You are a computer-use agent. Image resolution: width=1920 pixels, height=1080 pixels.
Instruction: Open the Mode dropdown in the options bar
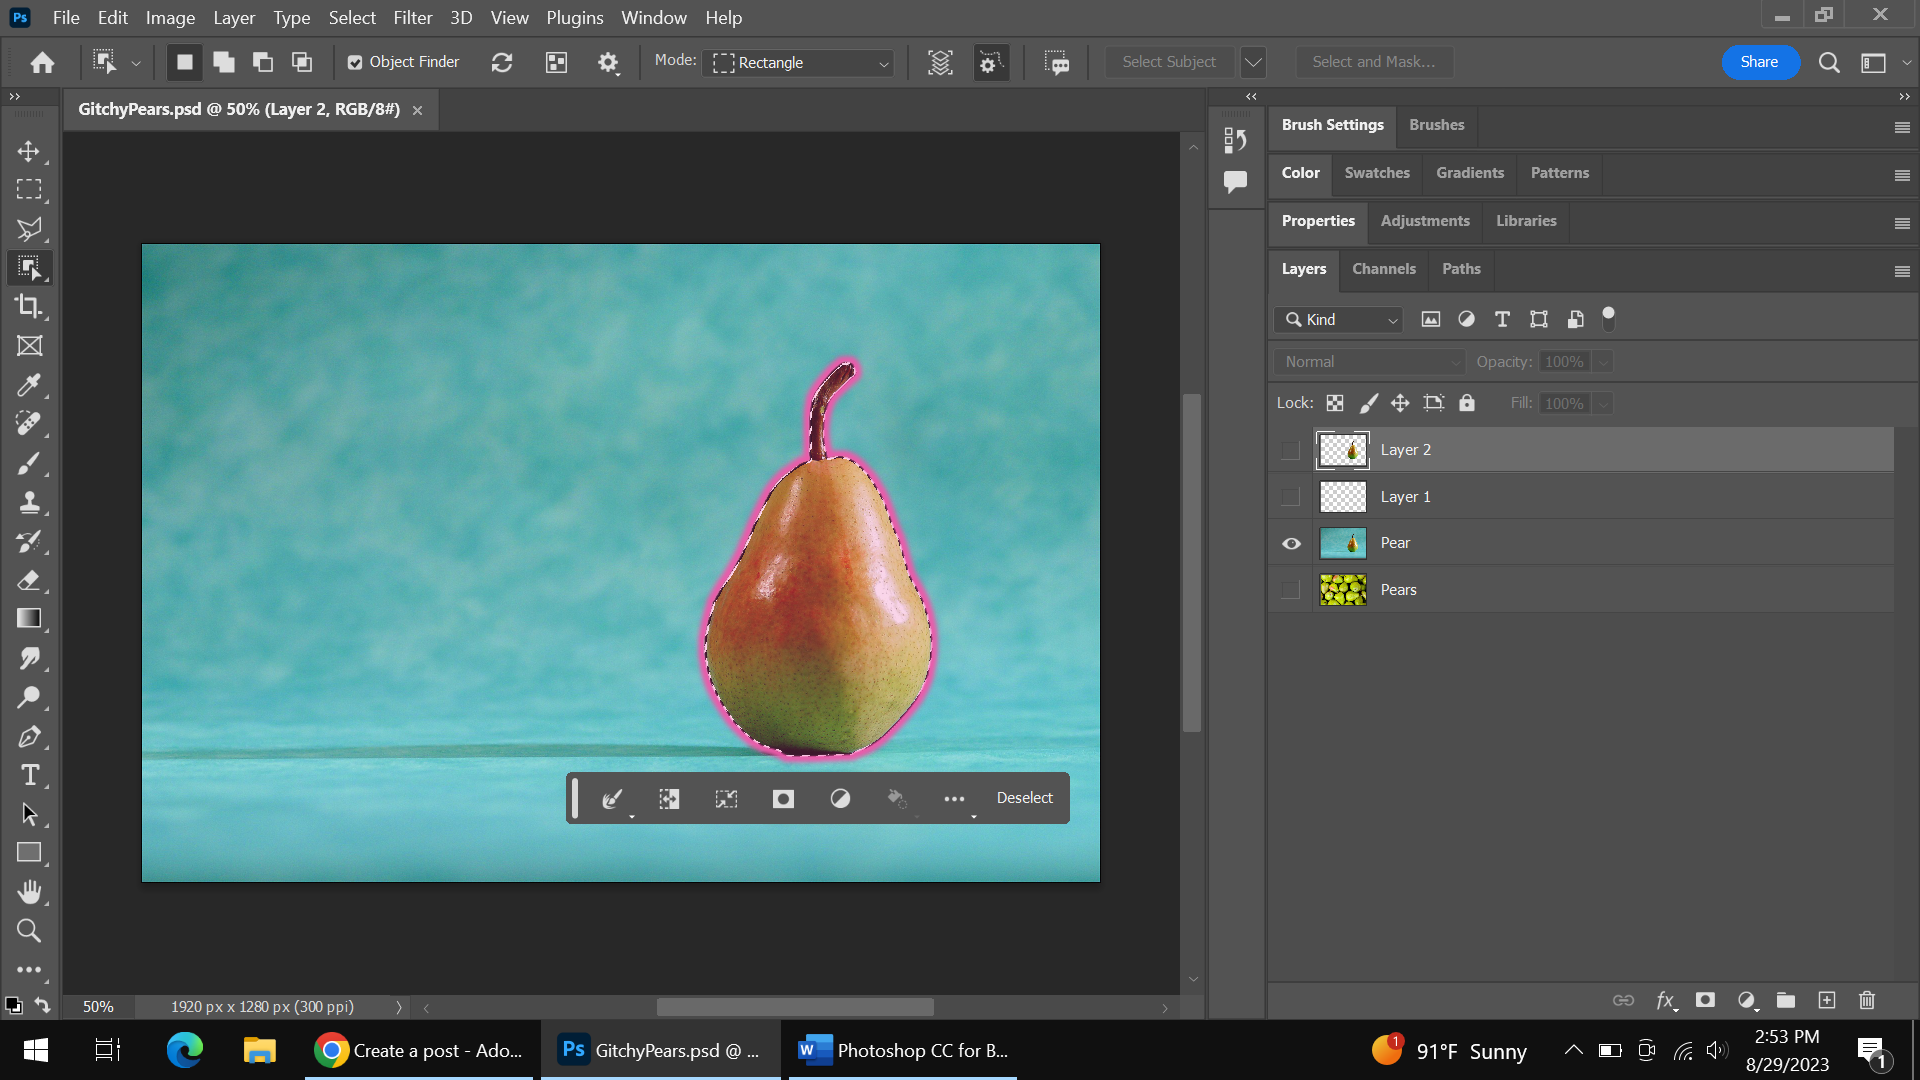point(797,62)
